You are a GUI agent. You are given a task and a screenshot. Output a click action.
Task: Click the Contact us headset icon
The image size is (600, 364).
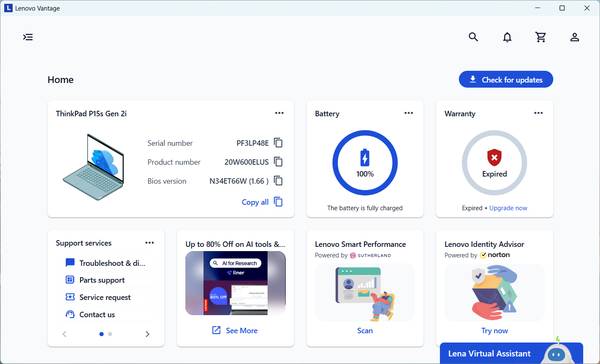coord(70,314)
